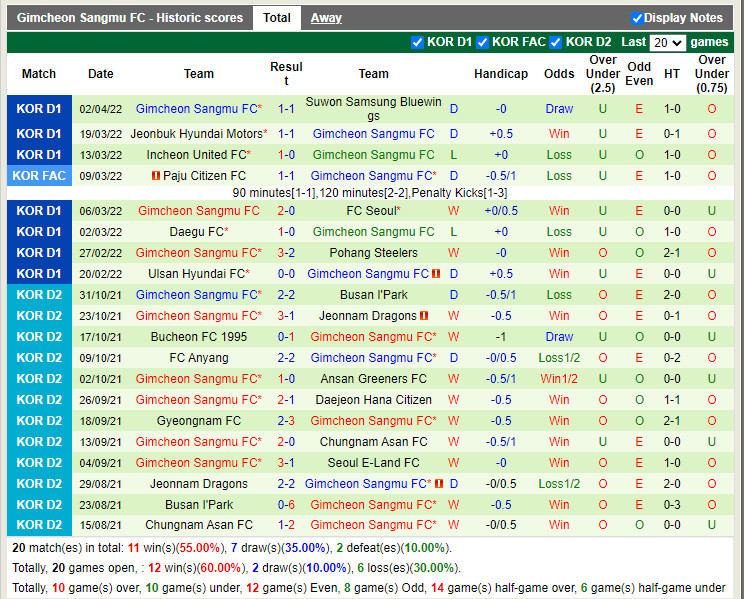Click the 20 match(es) in total summary
Viewport: 744px width, 599px height.
click(232, 548)
